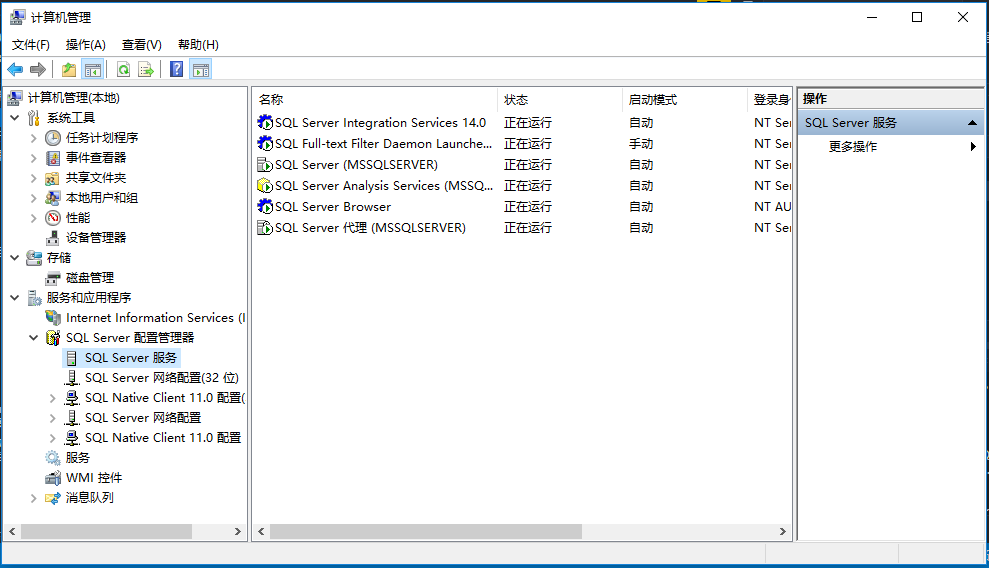Click the SQL Server 代理 service icon
Viewport: 989px width, 568px height.
pos(265,228)
